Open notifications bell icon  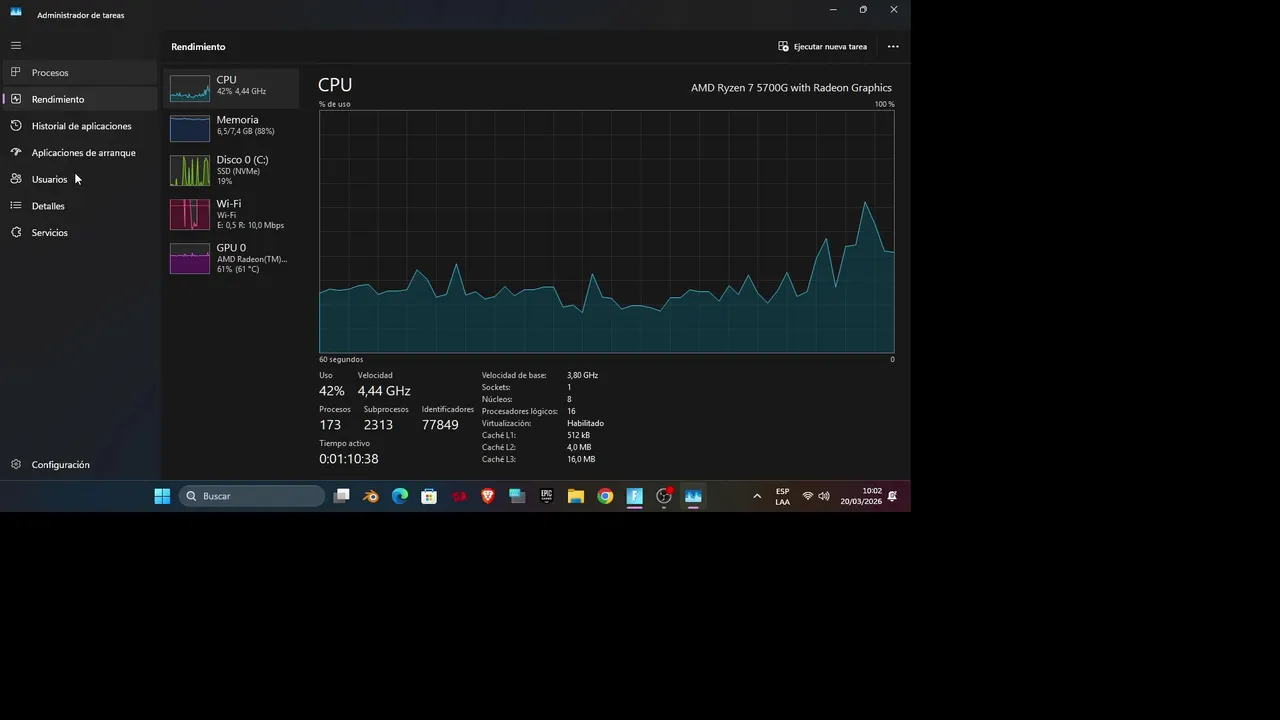pos(892,496)
